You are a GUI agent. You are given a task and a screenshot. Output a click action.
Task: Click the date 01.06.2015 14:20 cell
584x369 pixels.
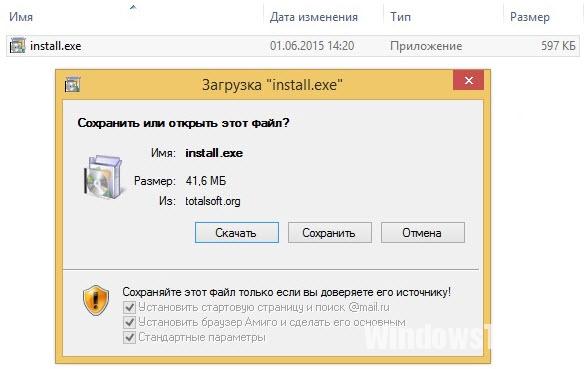click(x=312, y=46)
